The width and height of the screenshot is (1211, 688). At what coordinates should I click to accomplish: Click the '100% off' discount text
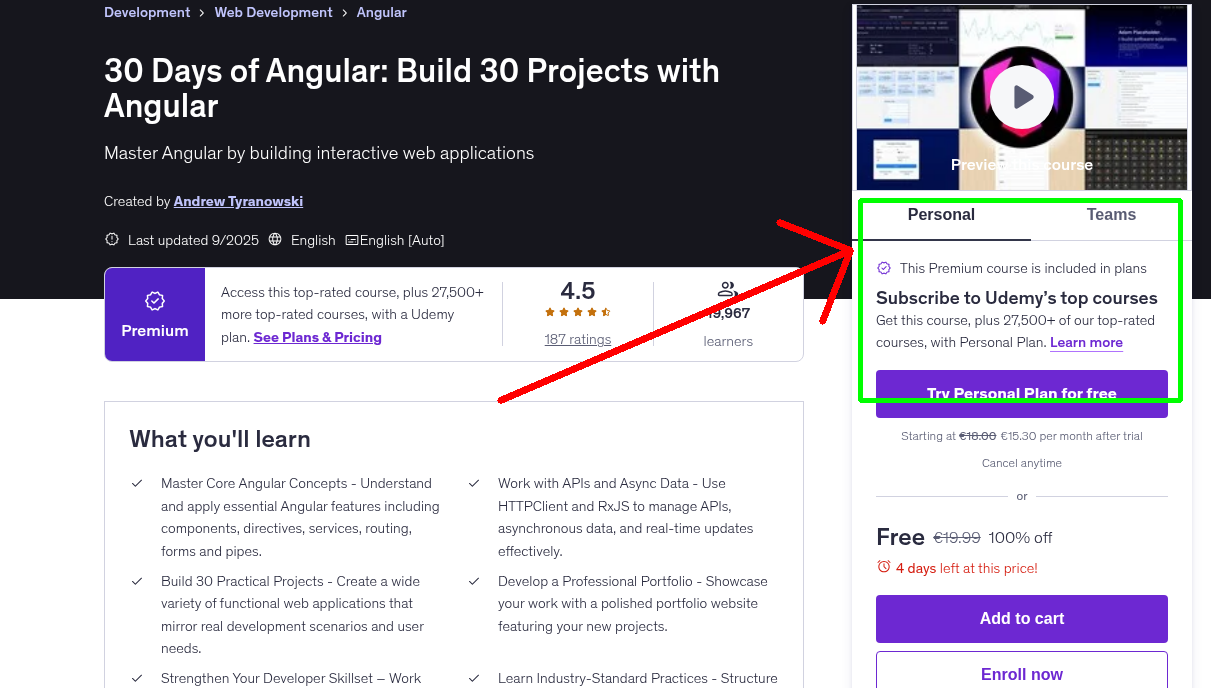point(1021,538)
